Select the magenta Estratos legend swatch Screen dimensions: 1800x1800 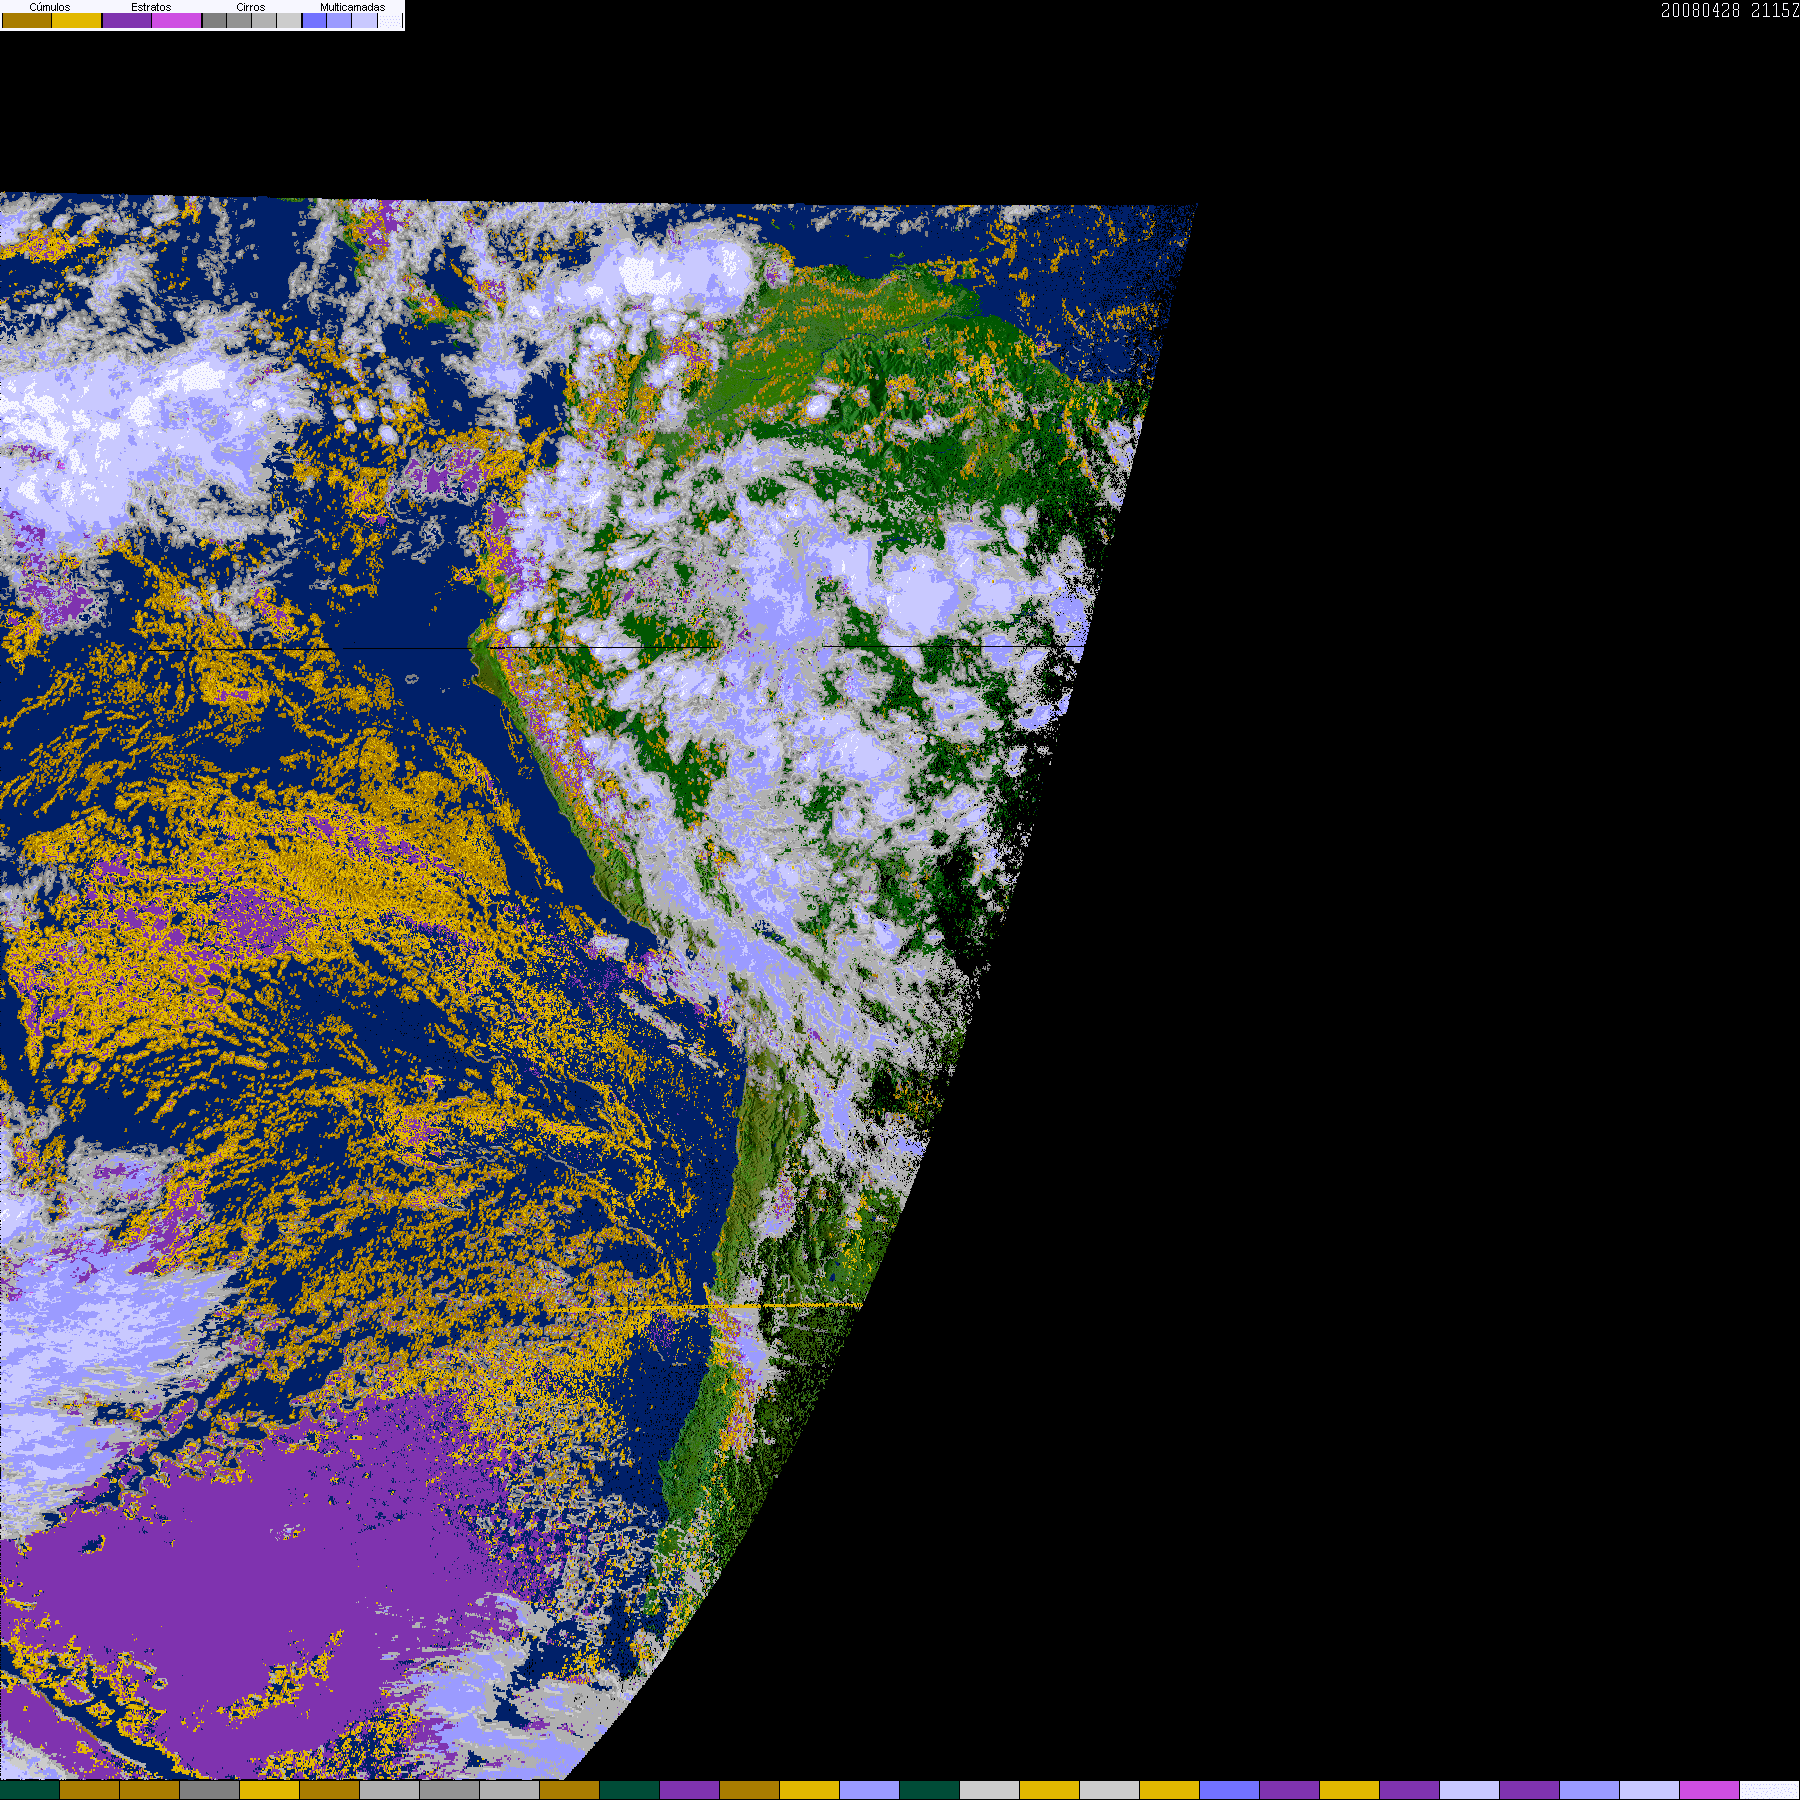[177, 20]
